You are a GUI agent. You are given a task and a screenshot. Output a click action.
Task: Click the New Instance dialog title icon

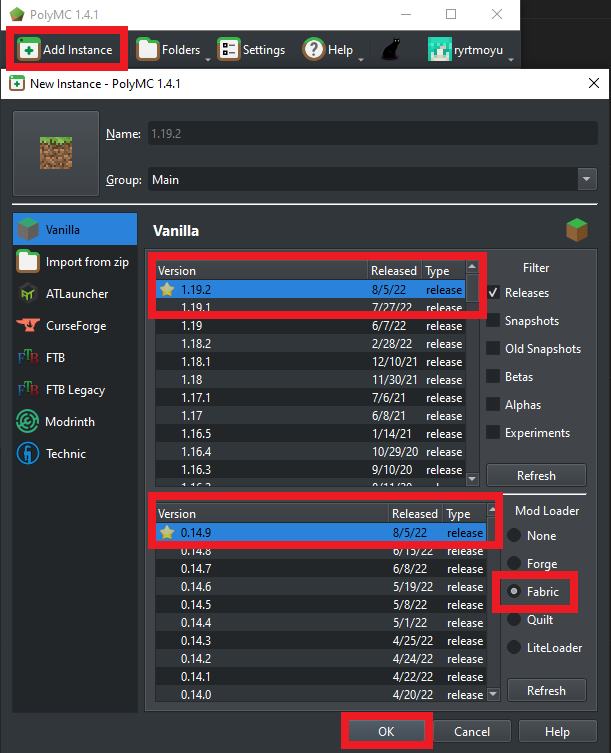[17, 84]
